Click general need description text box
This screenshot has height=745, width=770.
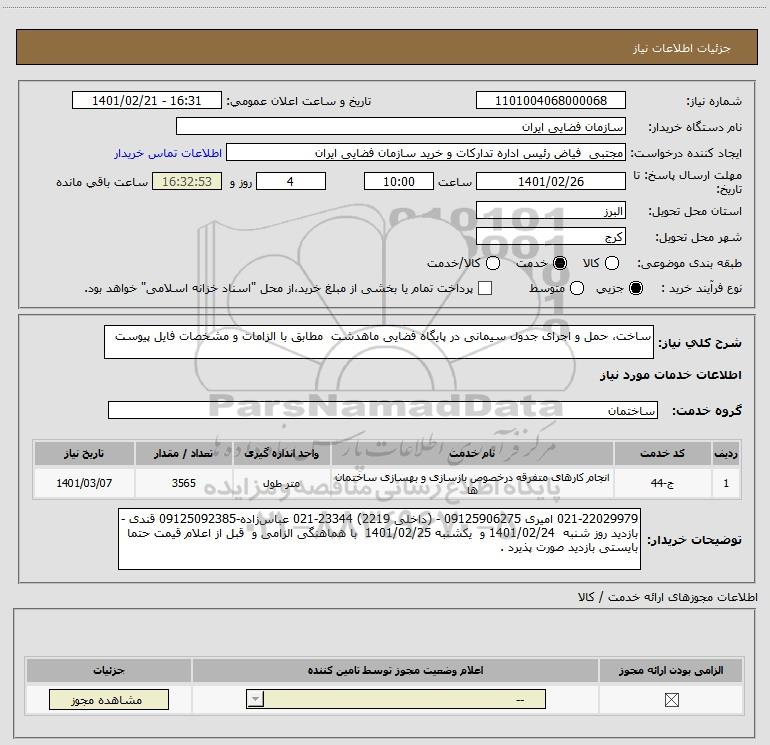(x=379, y=342)
